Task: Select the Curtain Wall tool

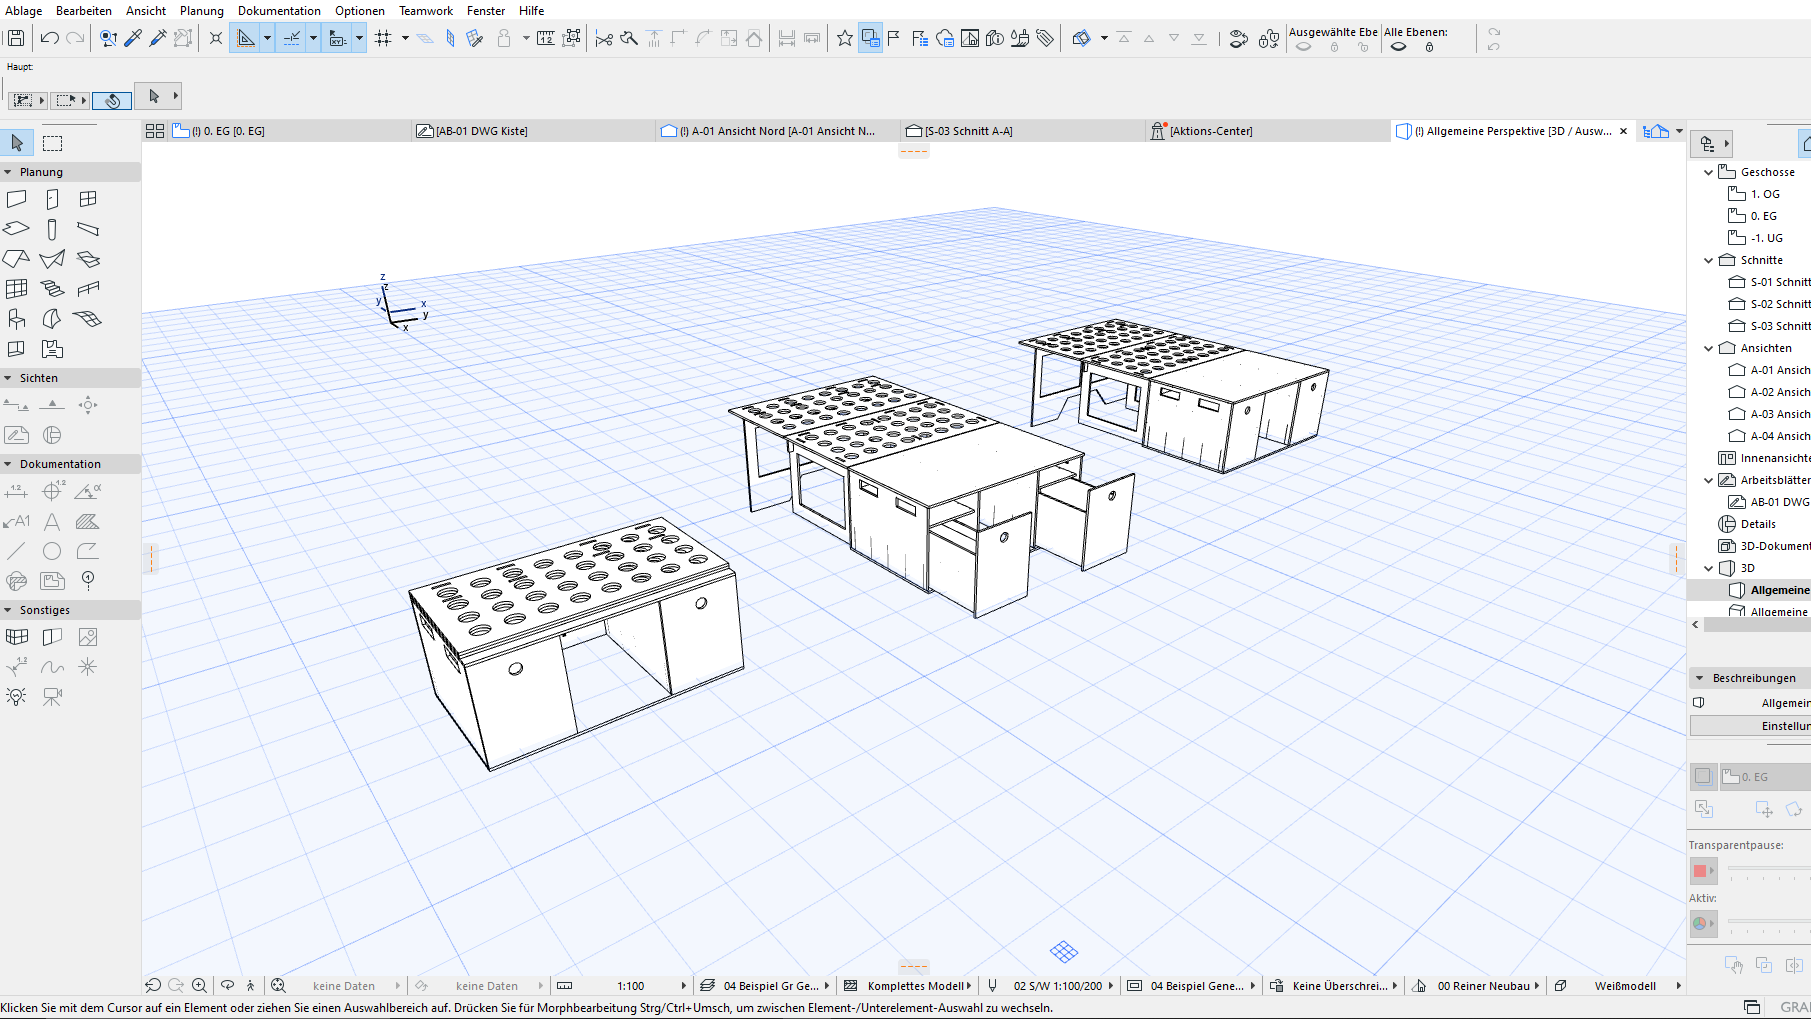Action: click(x=17, y=289)
